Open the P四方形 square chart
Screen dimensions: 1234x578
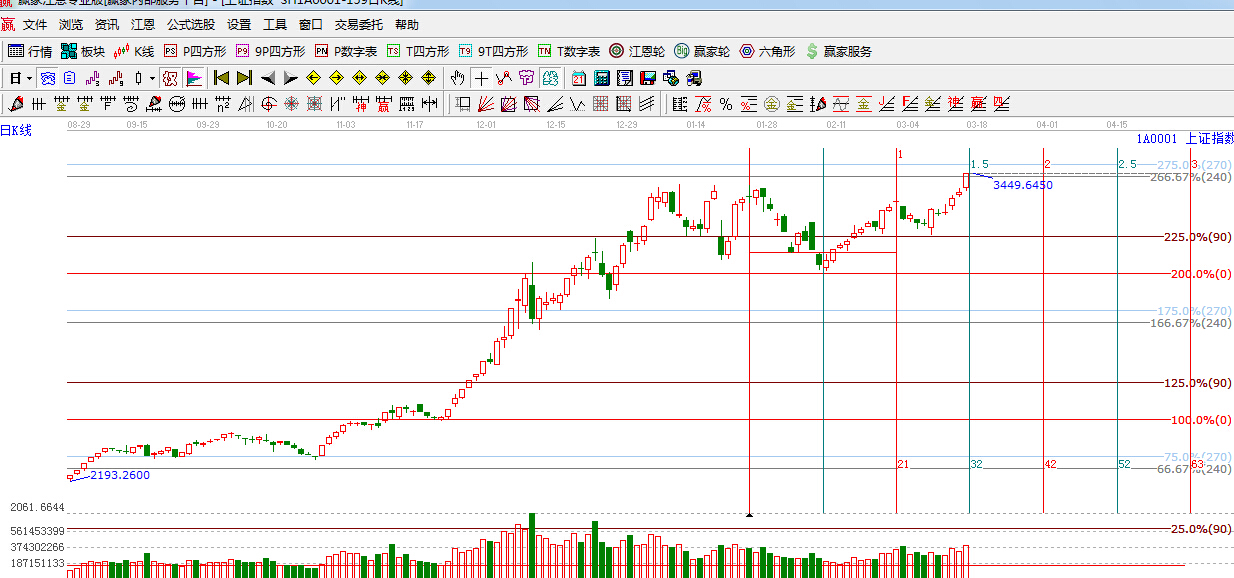tap(195, 51)
